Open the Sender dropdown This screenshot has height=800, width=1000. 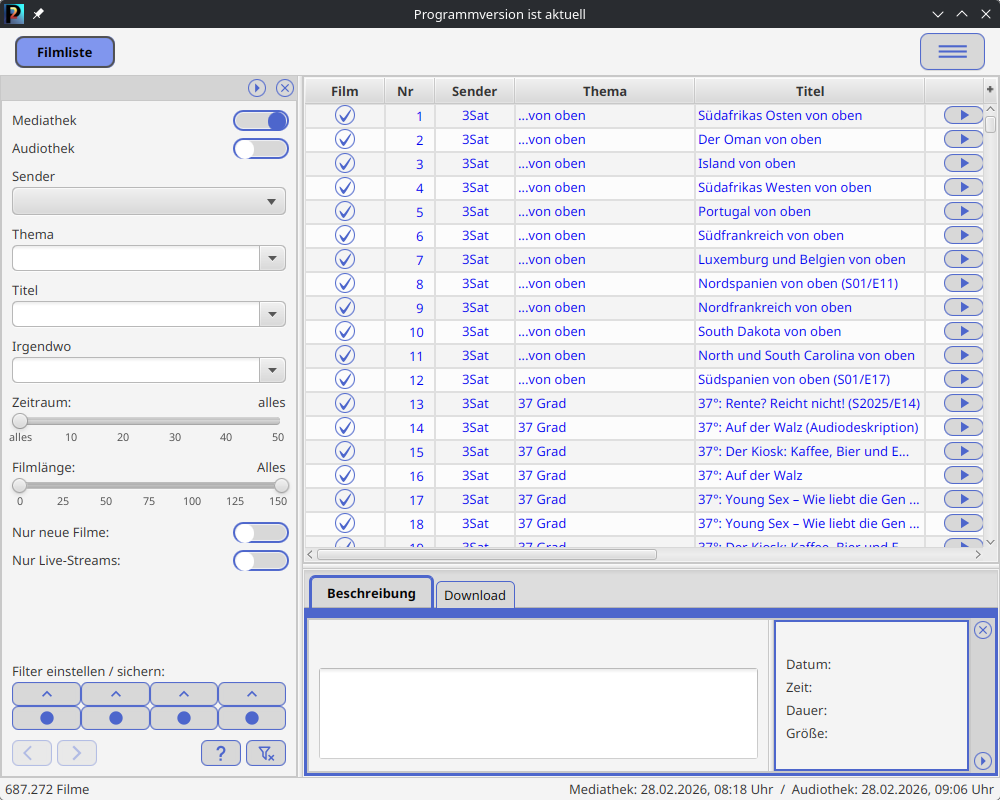point(149,202)
